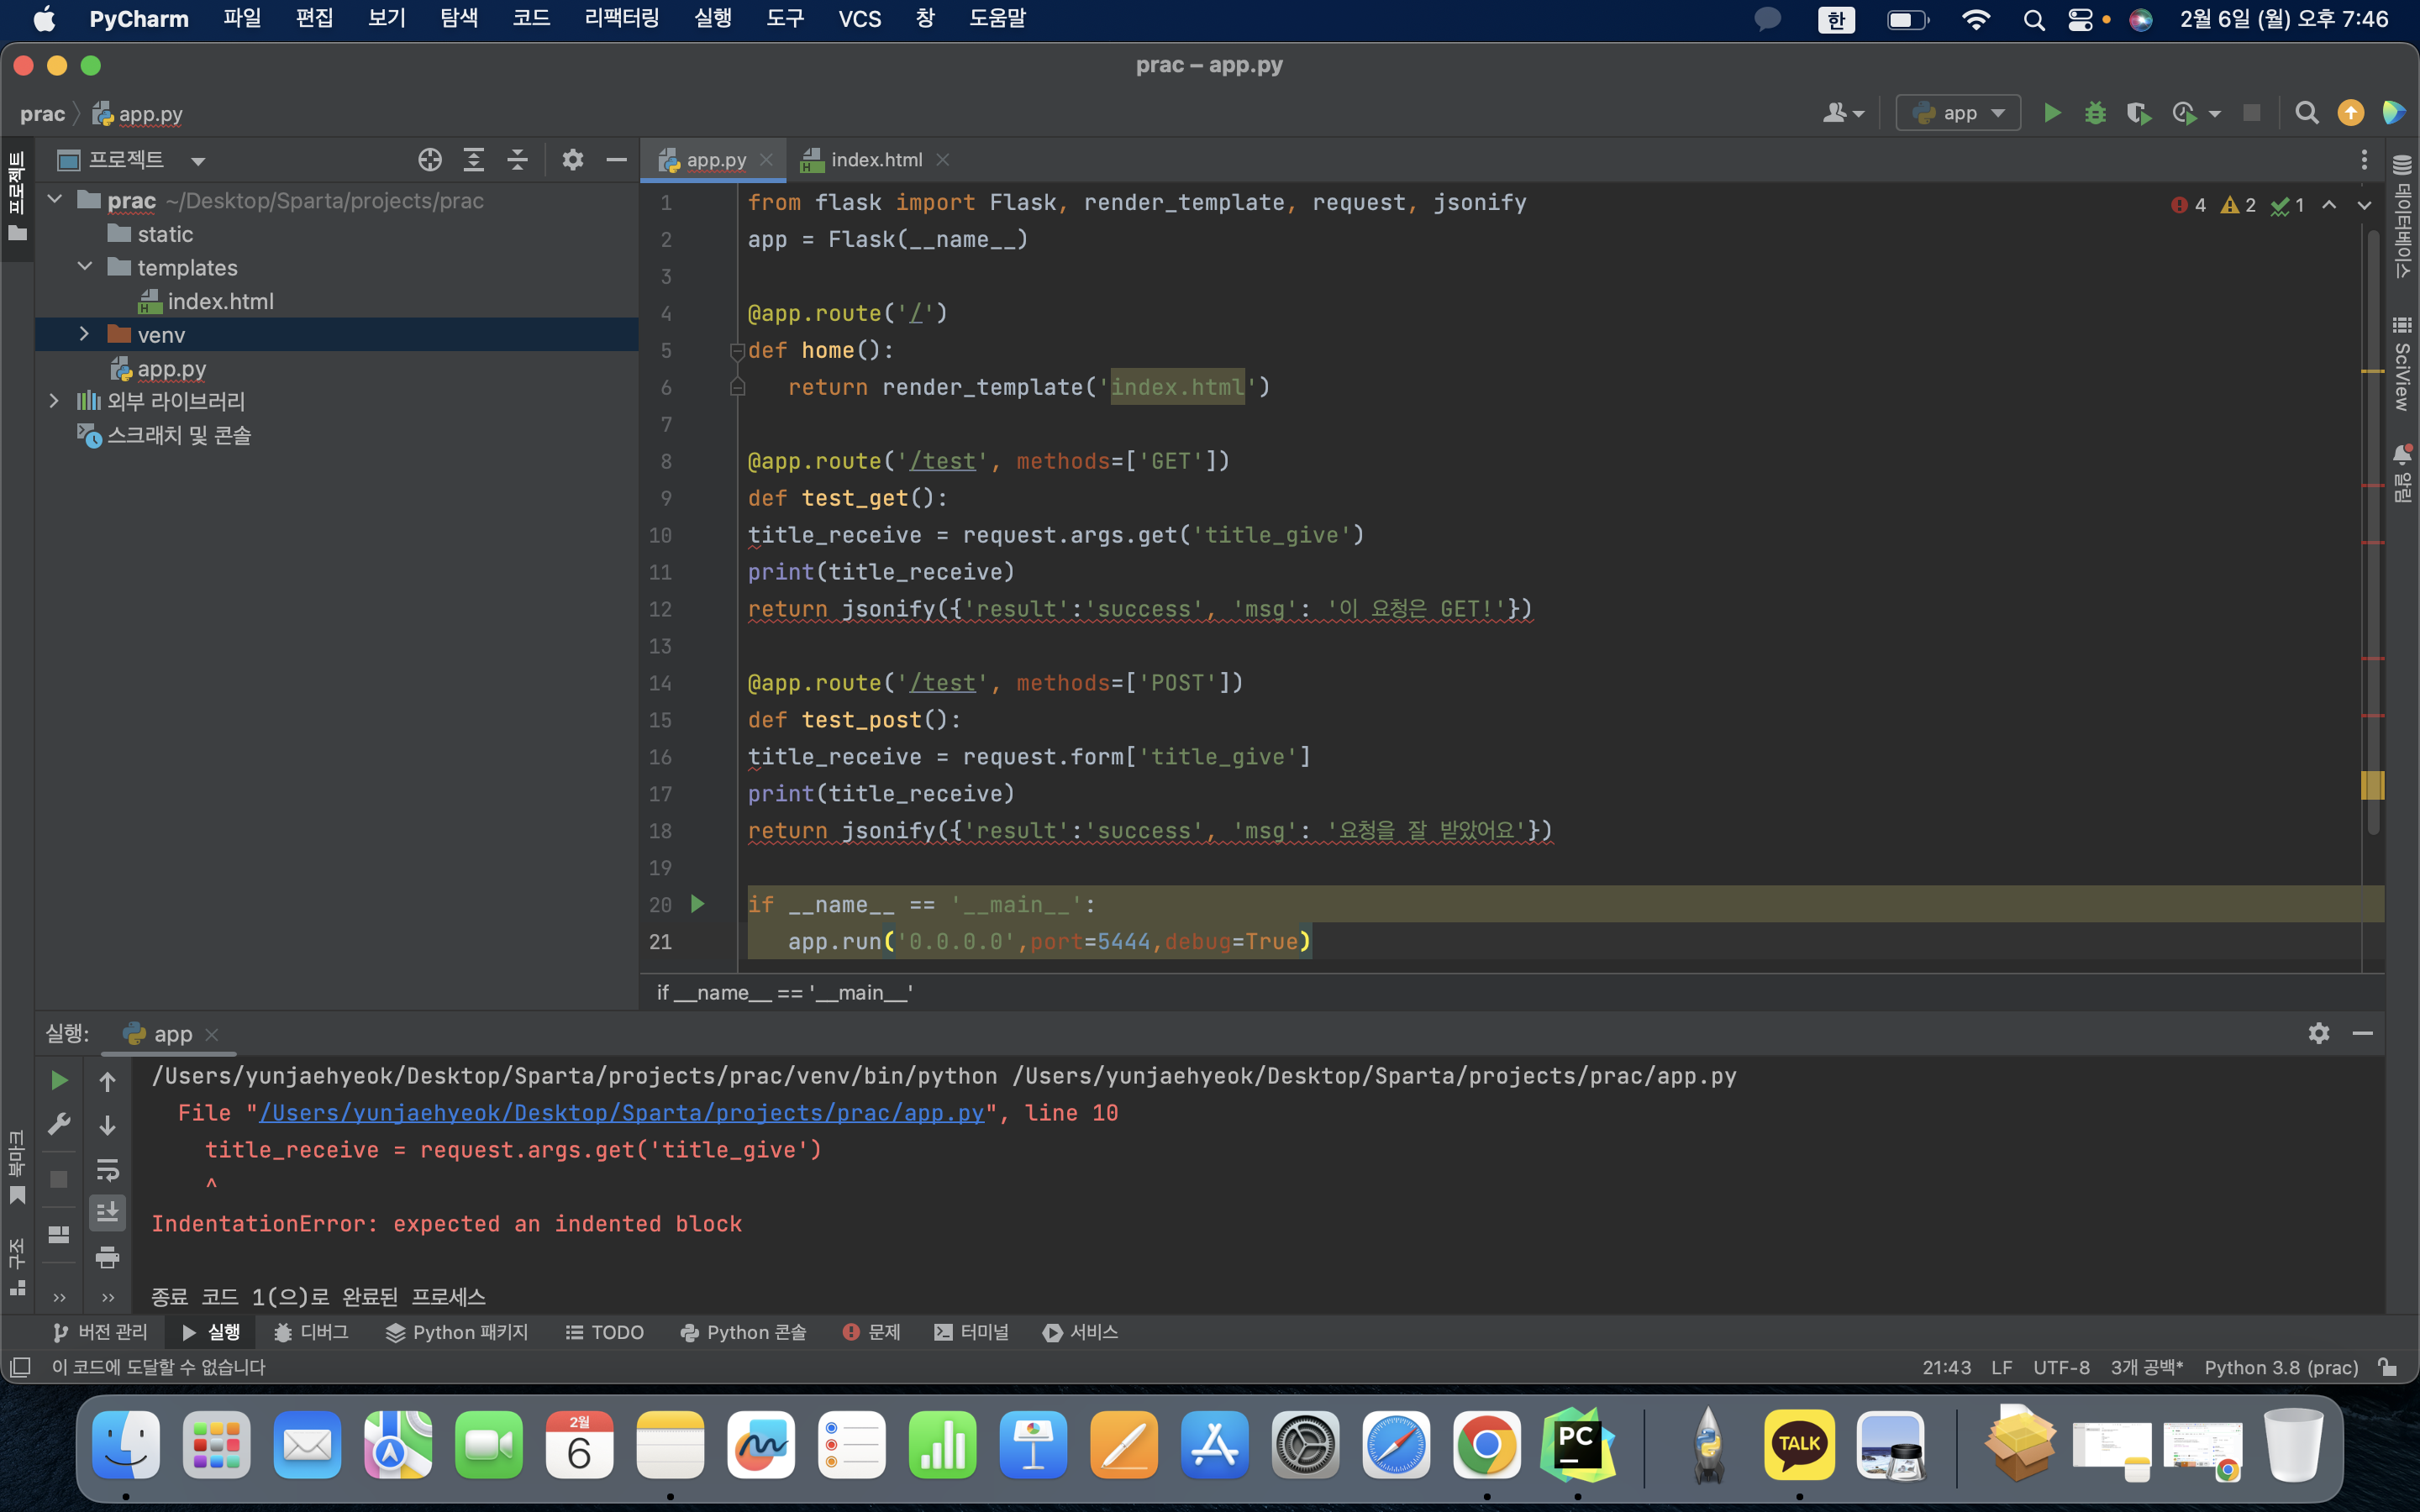The image size is (2420, 1512).
Task: Open the Code With Me user icon
Action: pyautogui.click(x=1843, y=113)
